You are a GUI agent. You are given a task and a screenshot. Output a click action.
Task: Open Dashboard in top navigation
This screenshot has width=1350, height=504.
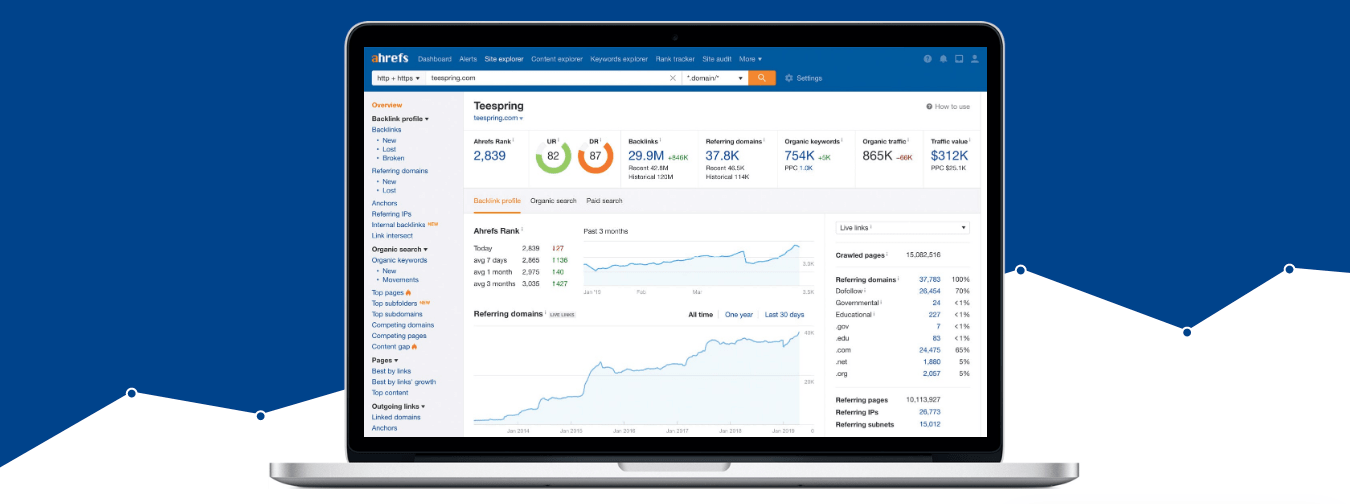(x=435, y=59)
